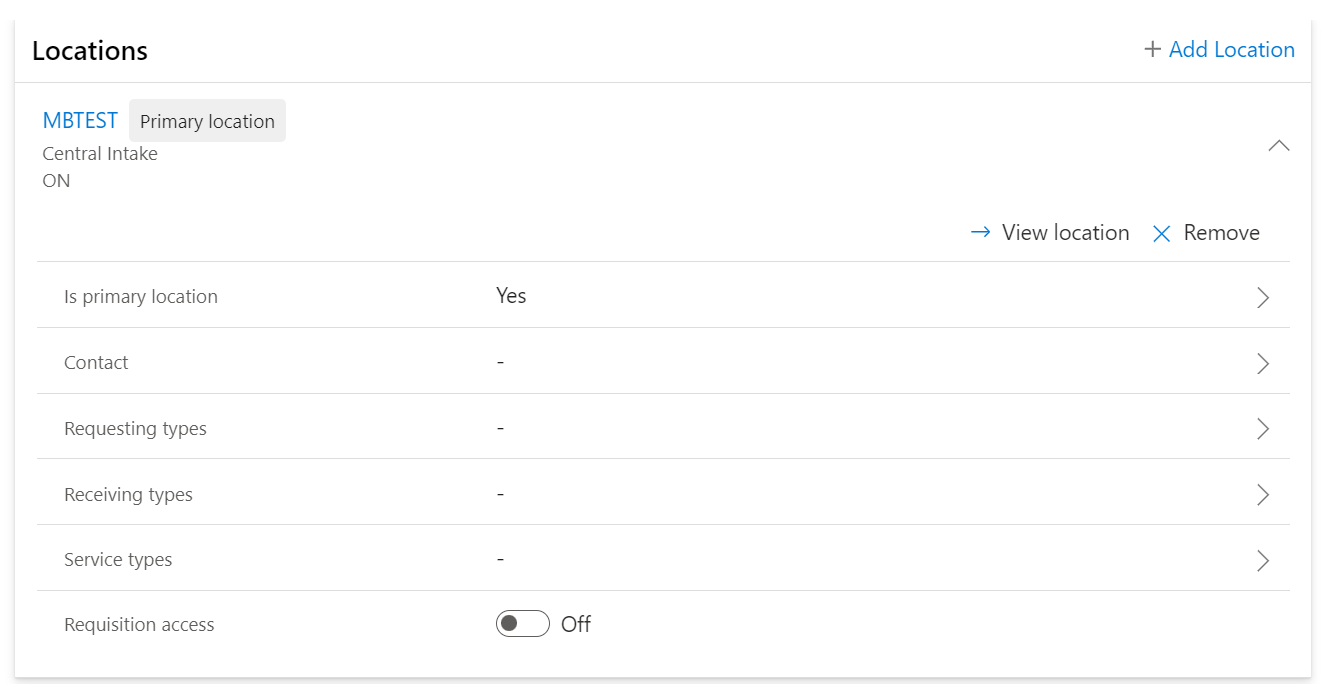This screenshot has width=1321, height=684.
Task: Click the View location text
Action: (1066, 232)
